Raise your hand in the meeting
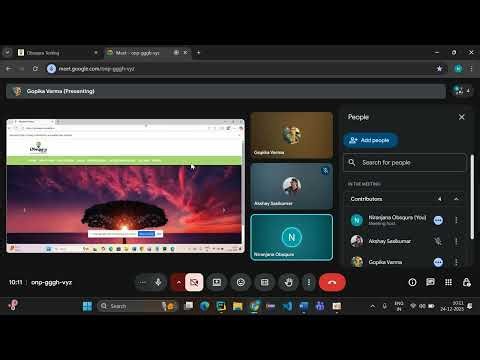The width and height of the screenshot is (480, 360). pos(288,282)
